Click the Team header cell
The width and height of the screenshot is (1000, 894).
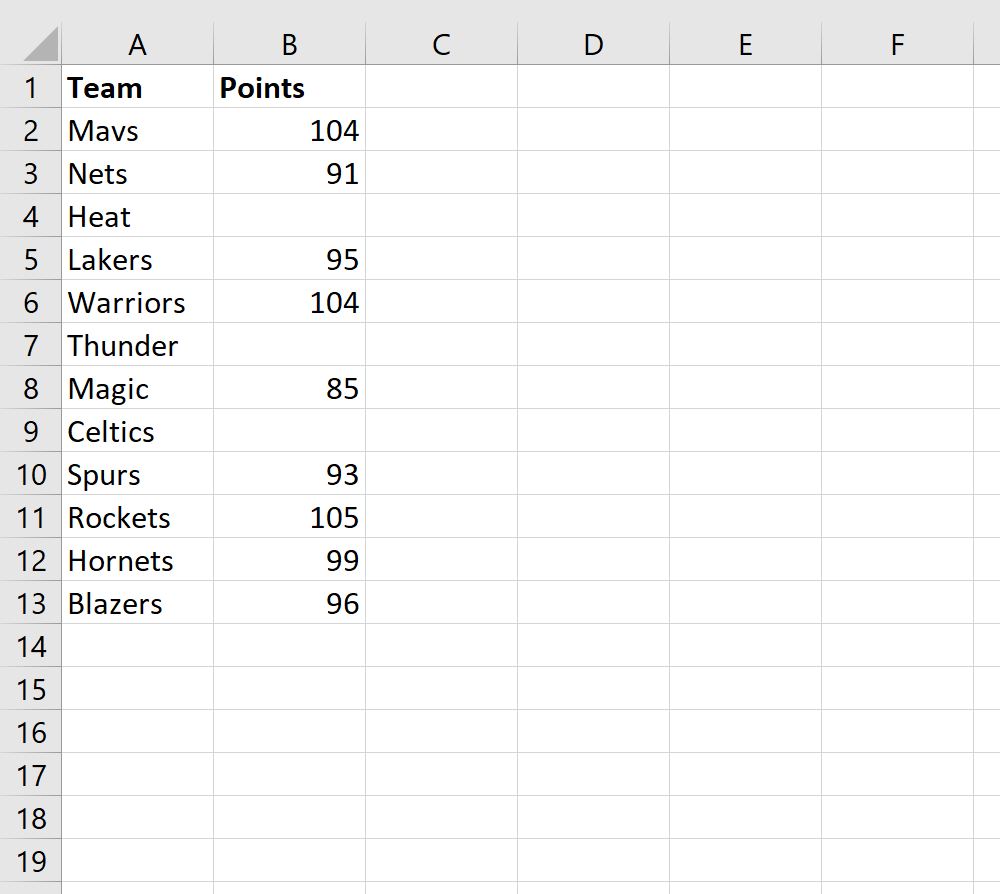point(137,88)
